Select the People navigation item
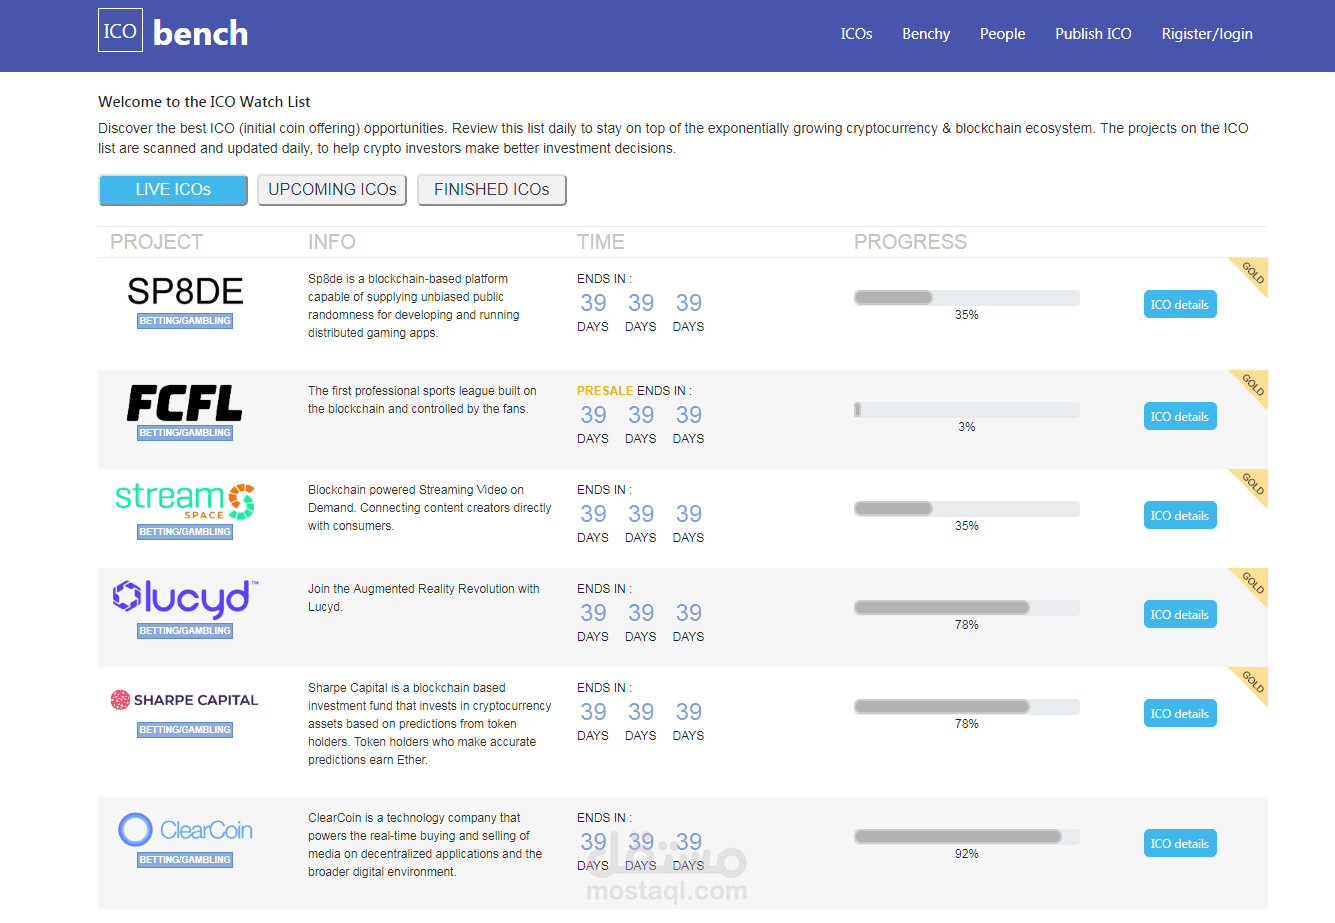 pos(1002,33)
